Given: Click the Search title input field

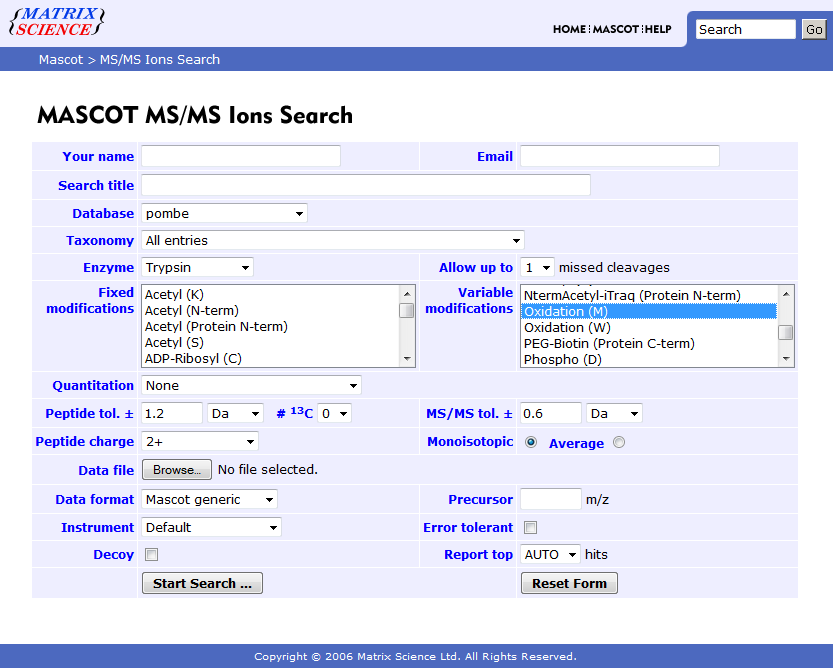Looking at the screenshot, I should 366,185.
